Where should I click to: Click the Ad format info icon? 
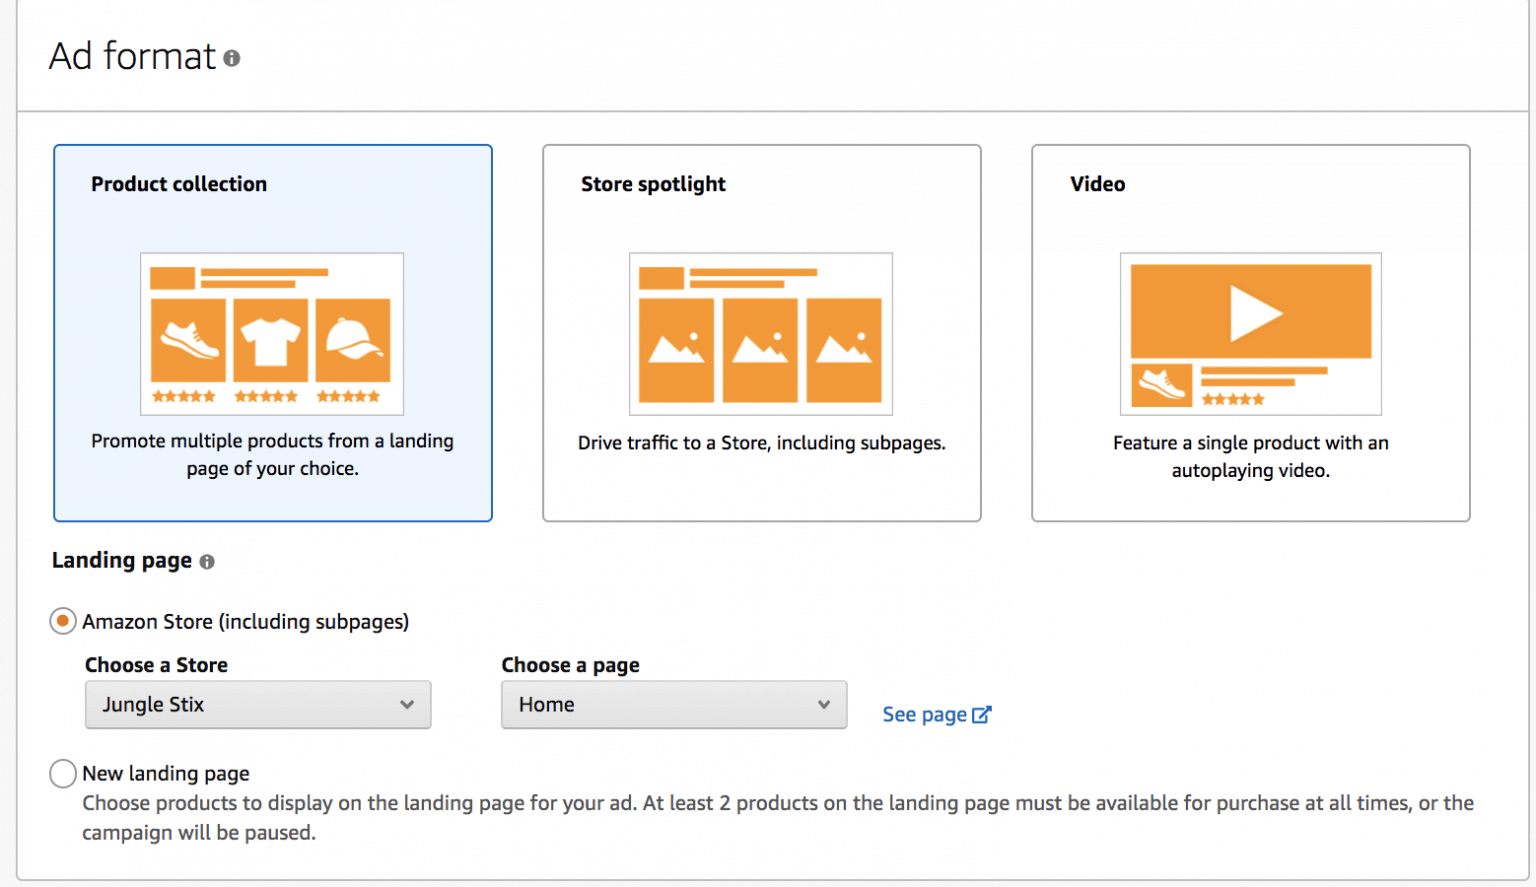[x=233, y=58]
